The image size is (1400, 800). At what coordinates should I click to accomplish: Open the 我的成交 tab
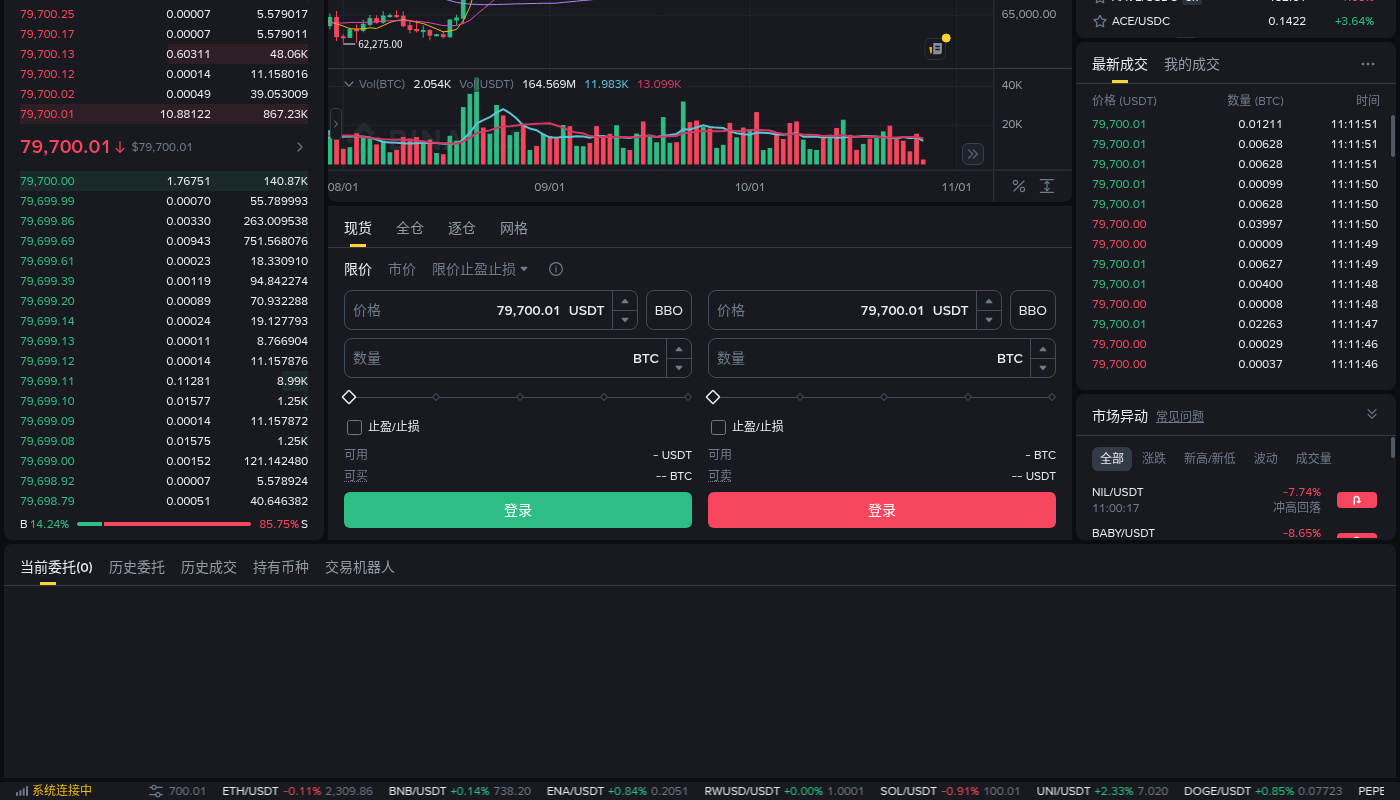1192,64
